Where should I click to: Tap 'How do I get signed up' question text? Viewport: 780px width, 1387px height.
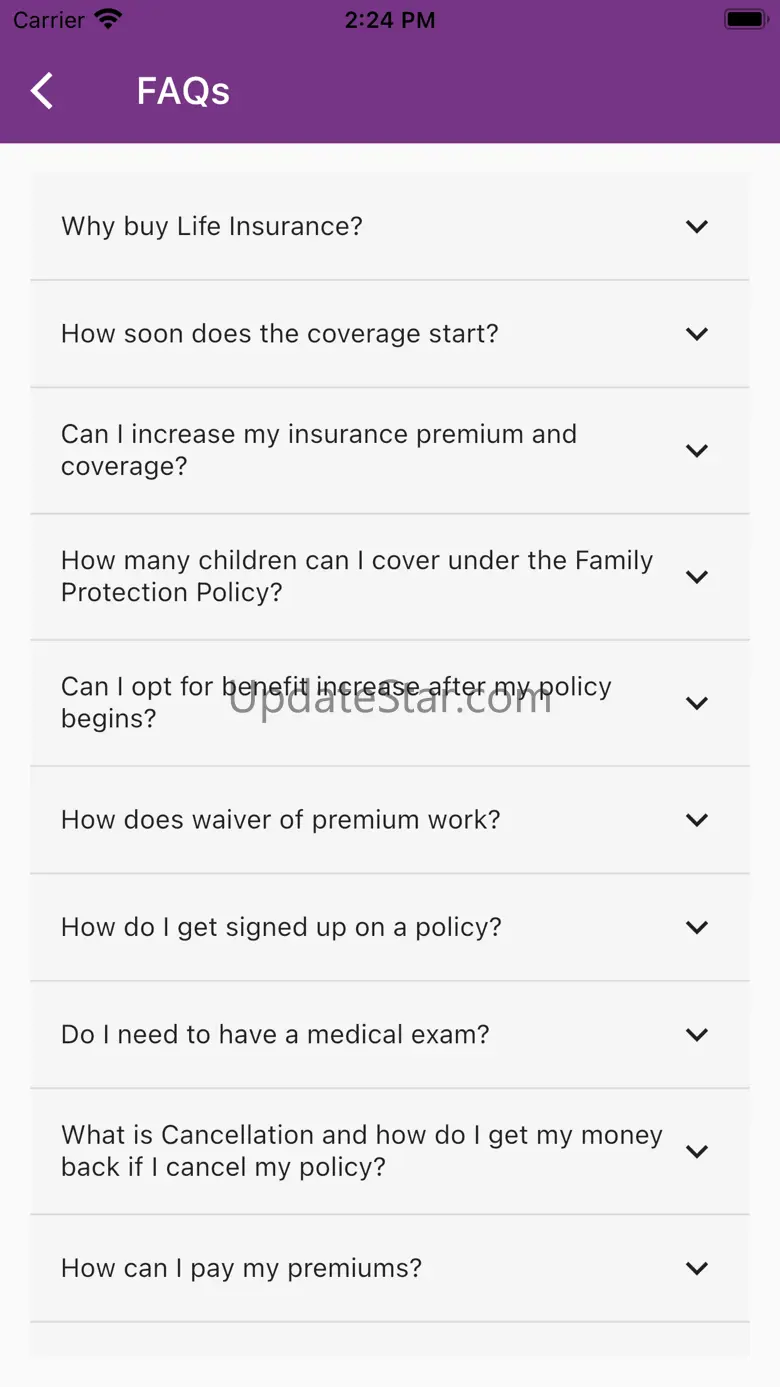(282, 927)
